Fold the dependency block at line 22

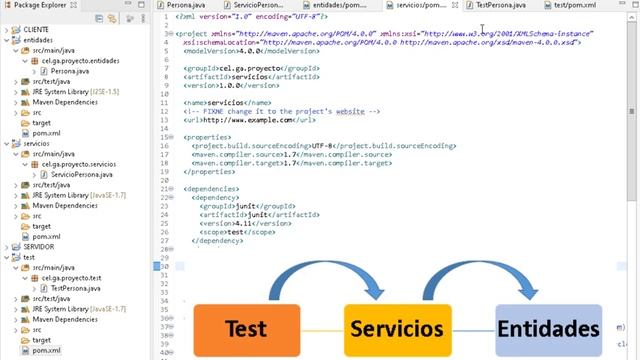coord(171,198)
